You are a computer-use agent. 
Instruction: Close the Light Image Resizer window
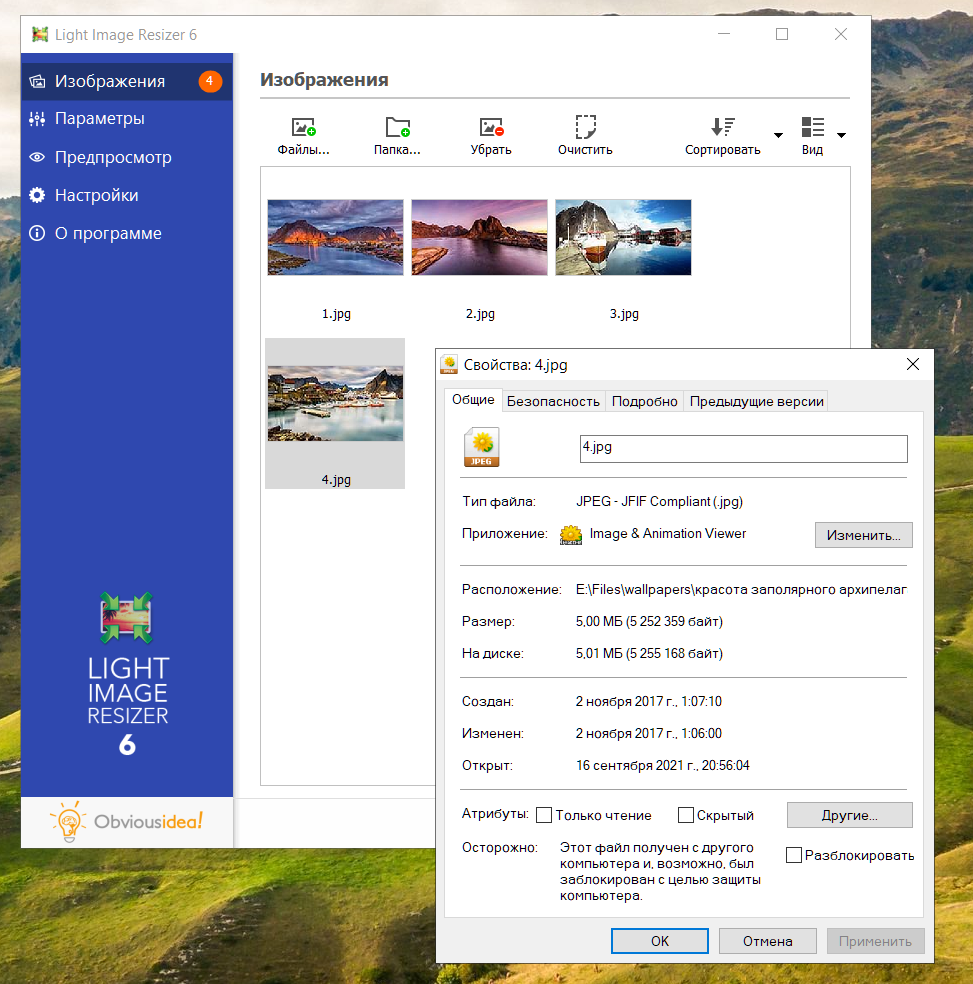[x=841, y=34]
